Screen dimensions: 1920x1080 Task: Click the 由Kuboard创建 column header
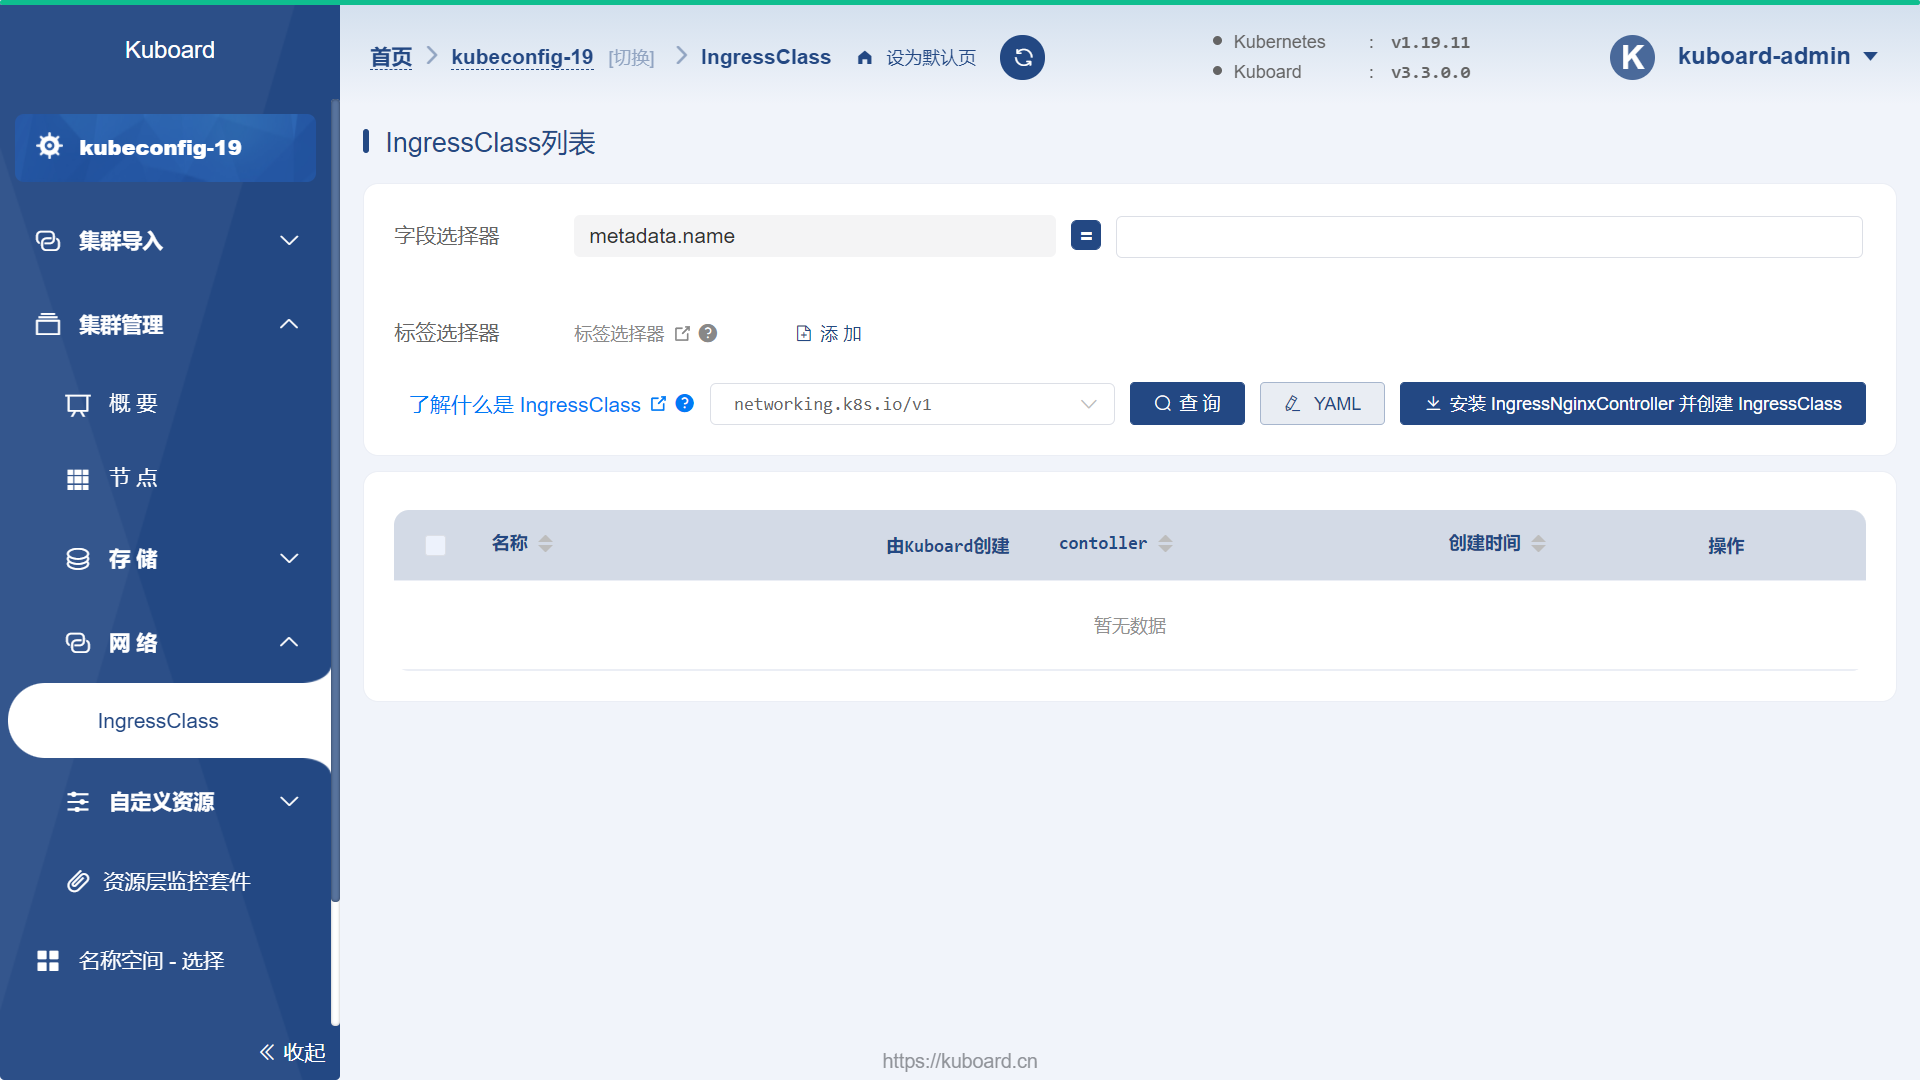point(948,546)
